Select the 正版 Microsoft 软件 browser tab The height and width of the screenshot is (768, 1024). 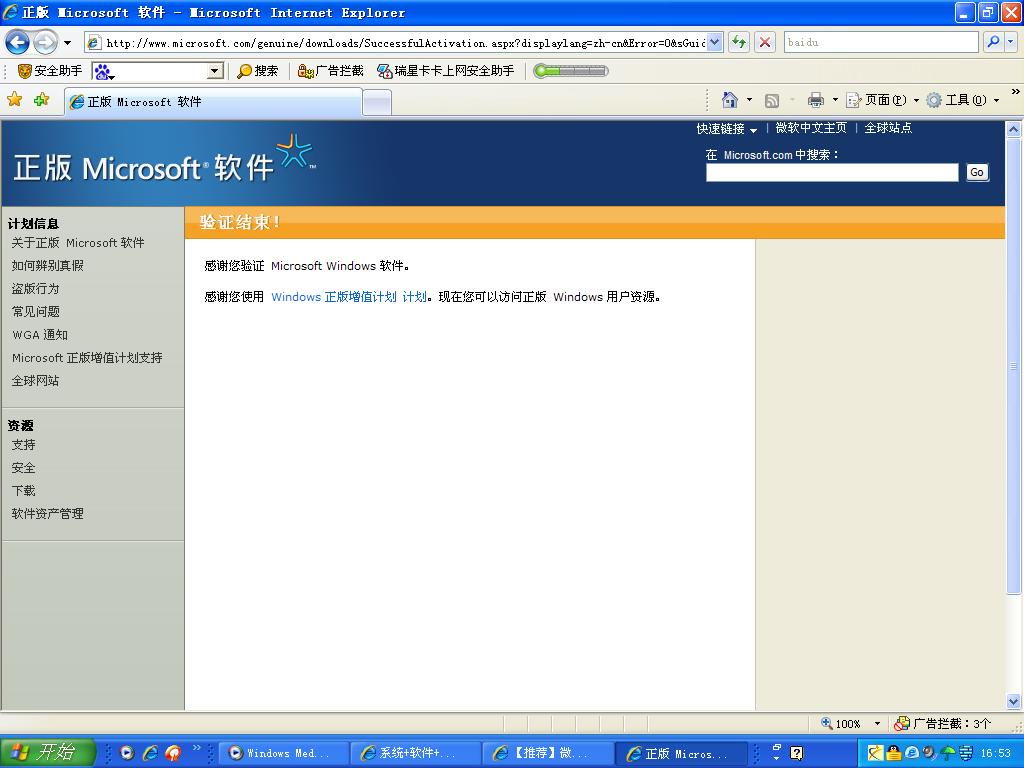[x=213, y=102]
